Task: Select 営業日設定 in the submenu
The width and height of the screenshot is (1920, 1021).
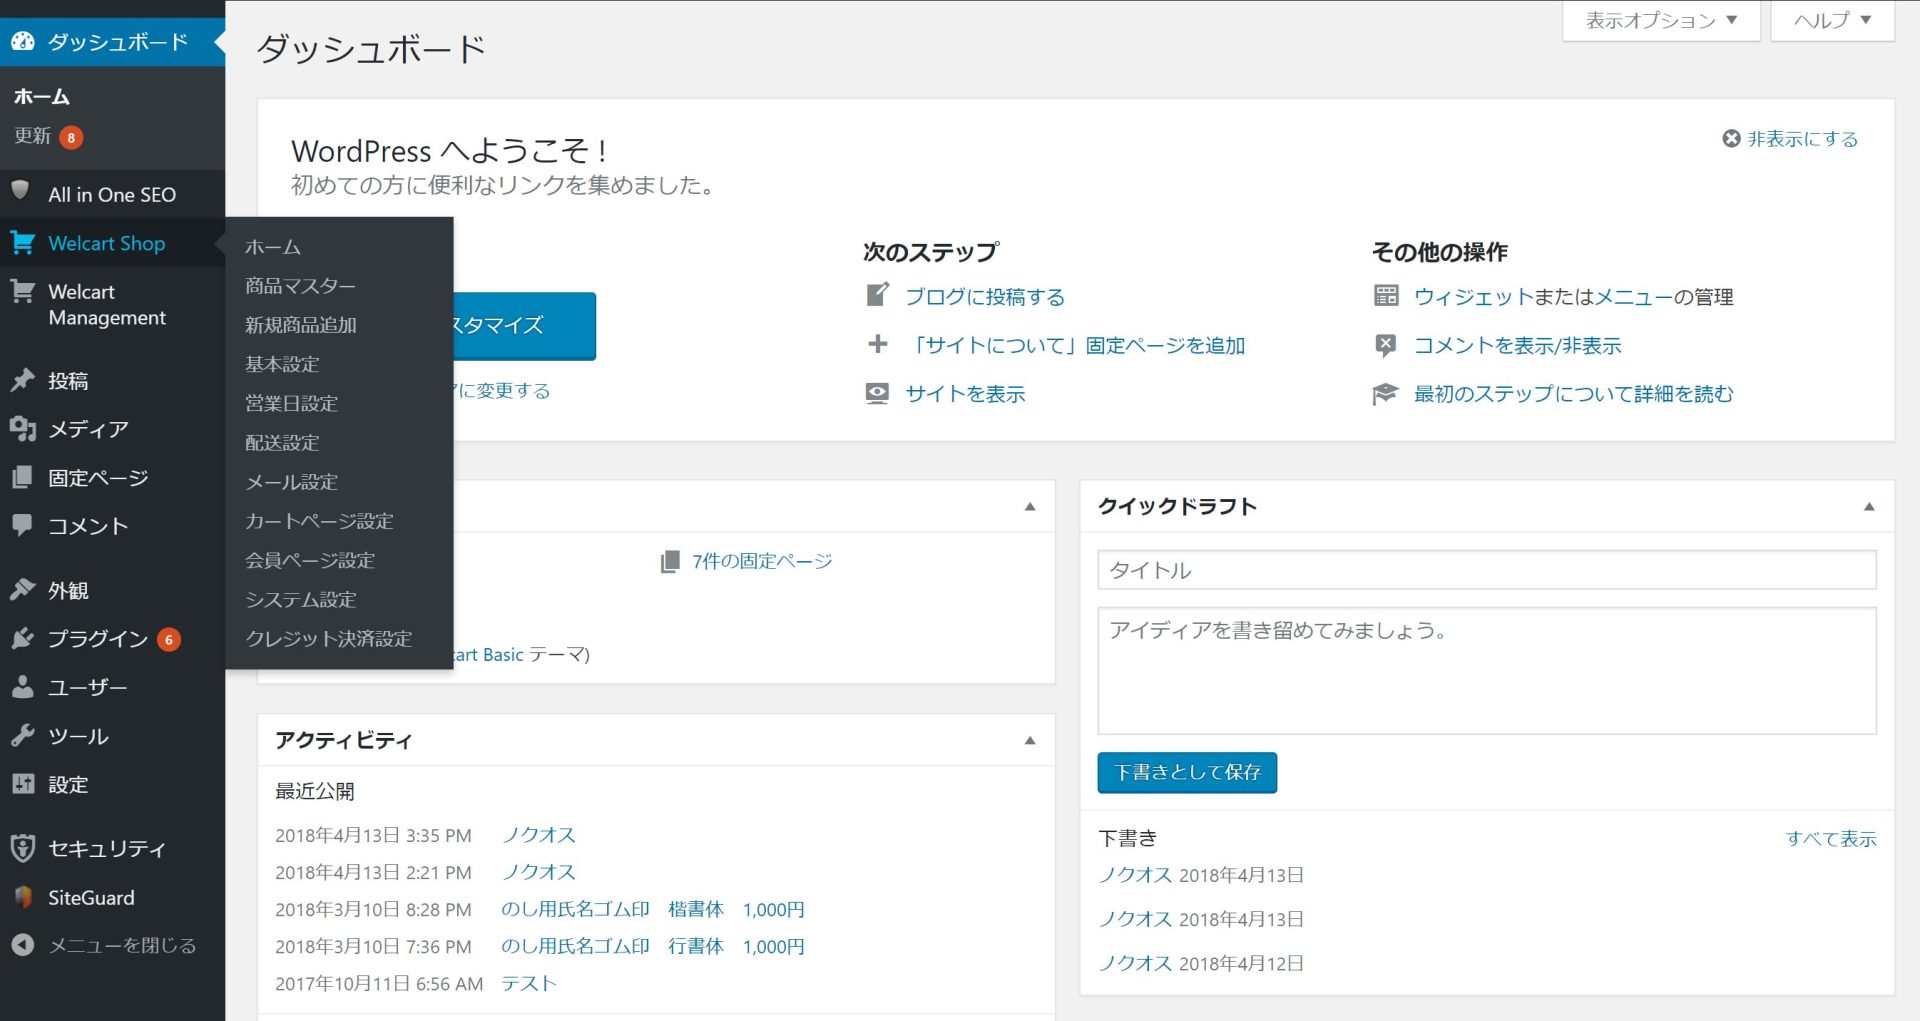Action: pos(291,402)
